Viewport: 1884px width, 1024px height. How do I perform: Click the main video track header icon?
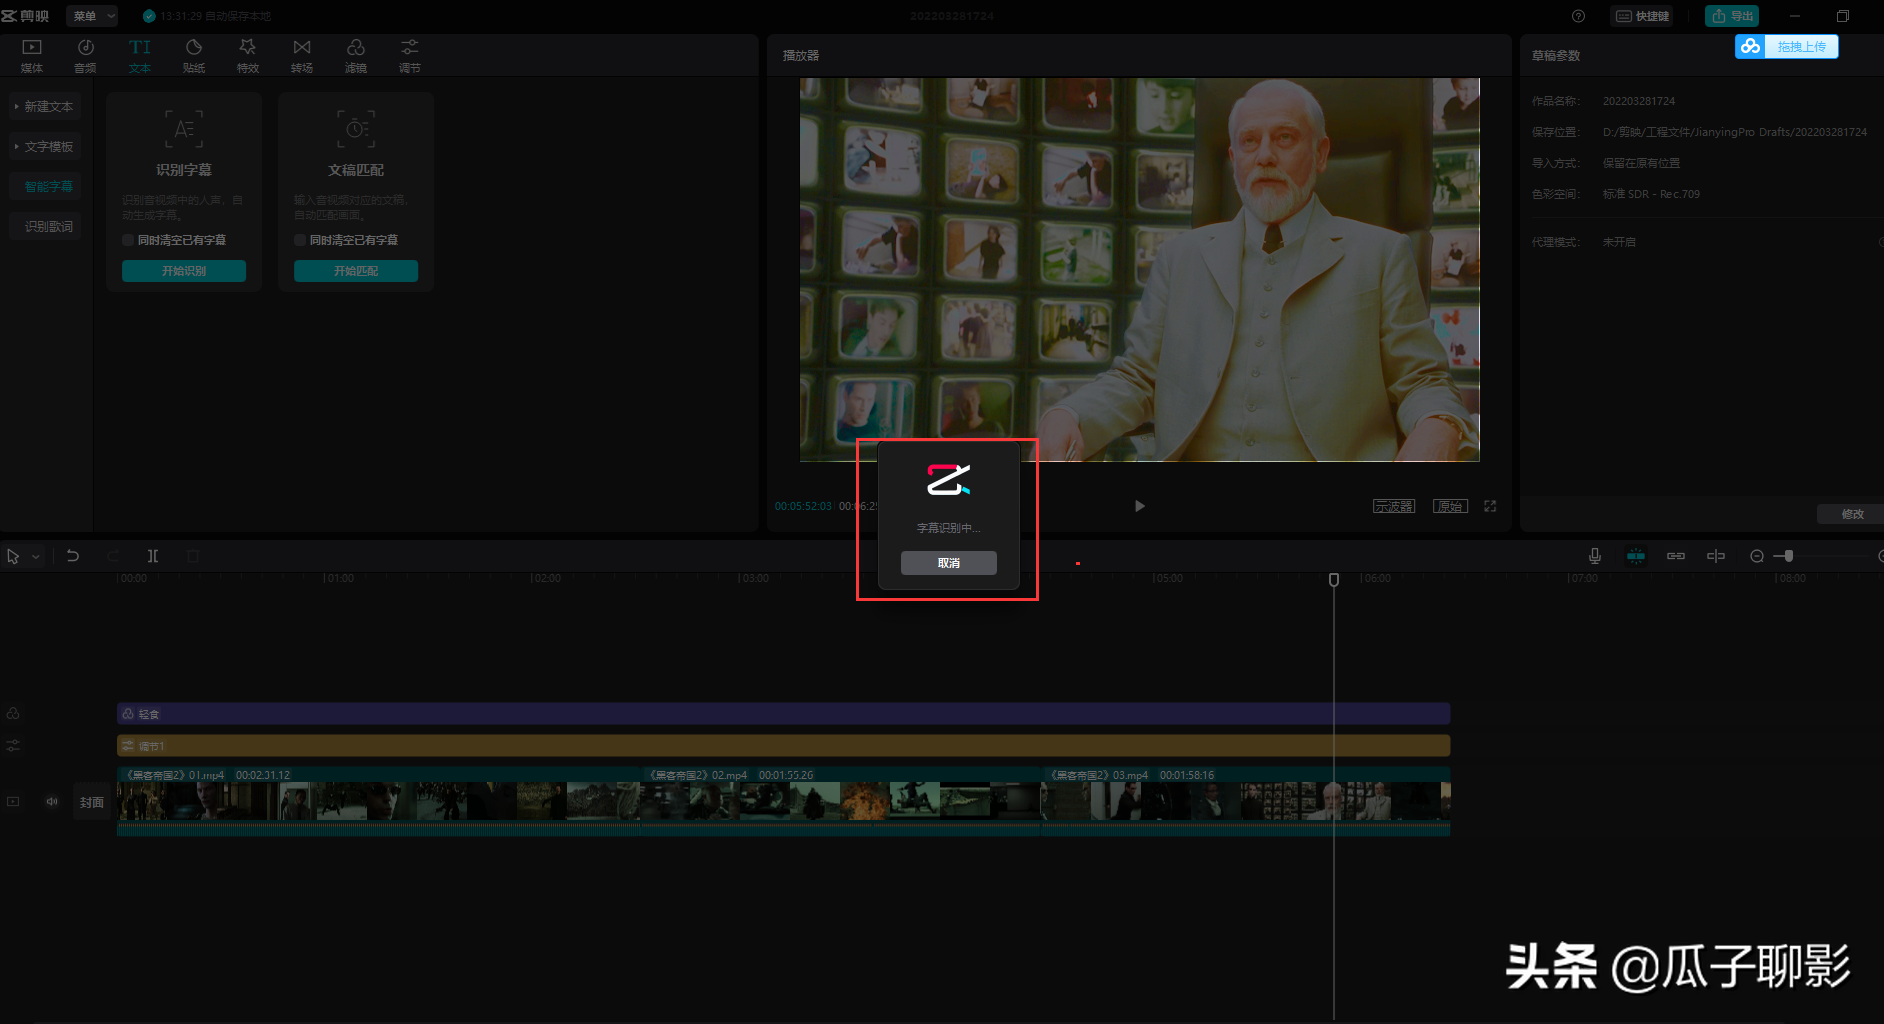click(x=13, y=801)
